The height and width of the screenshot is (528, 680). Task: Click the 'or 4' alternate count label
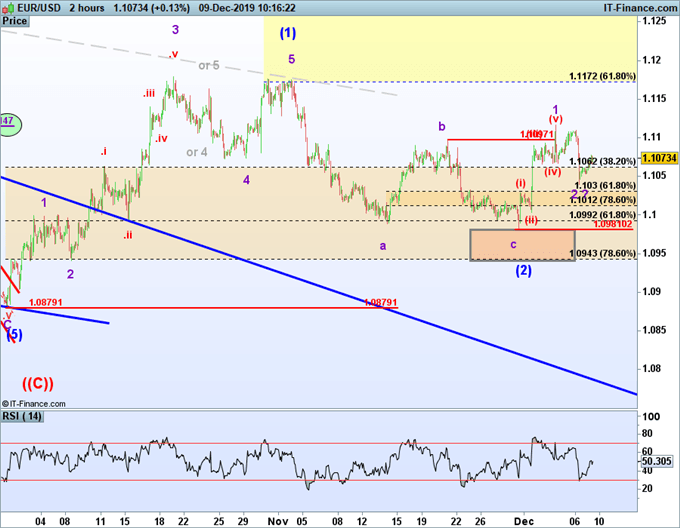click(197, 152)
